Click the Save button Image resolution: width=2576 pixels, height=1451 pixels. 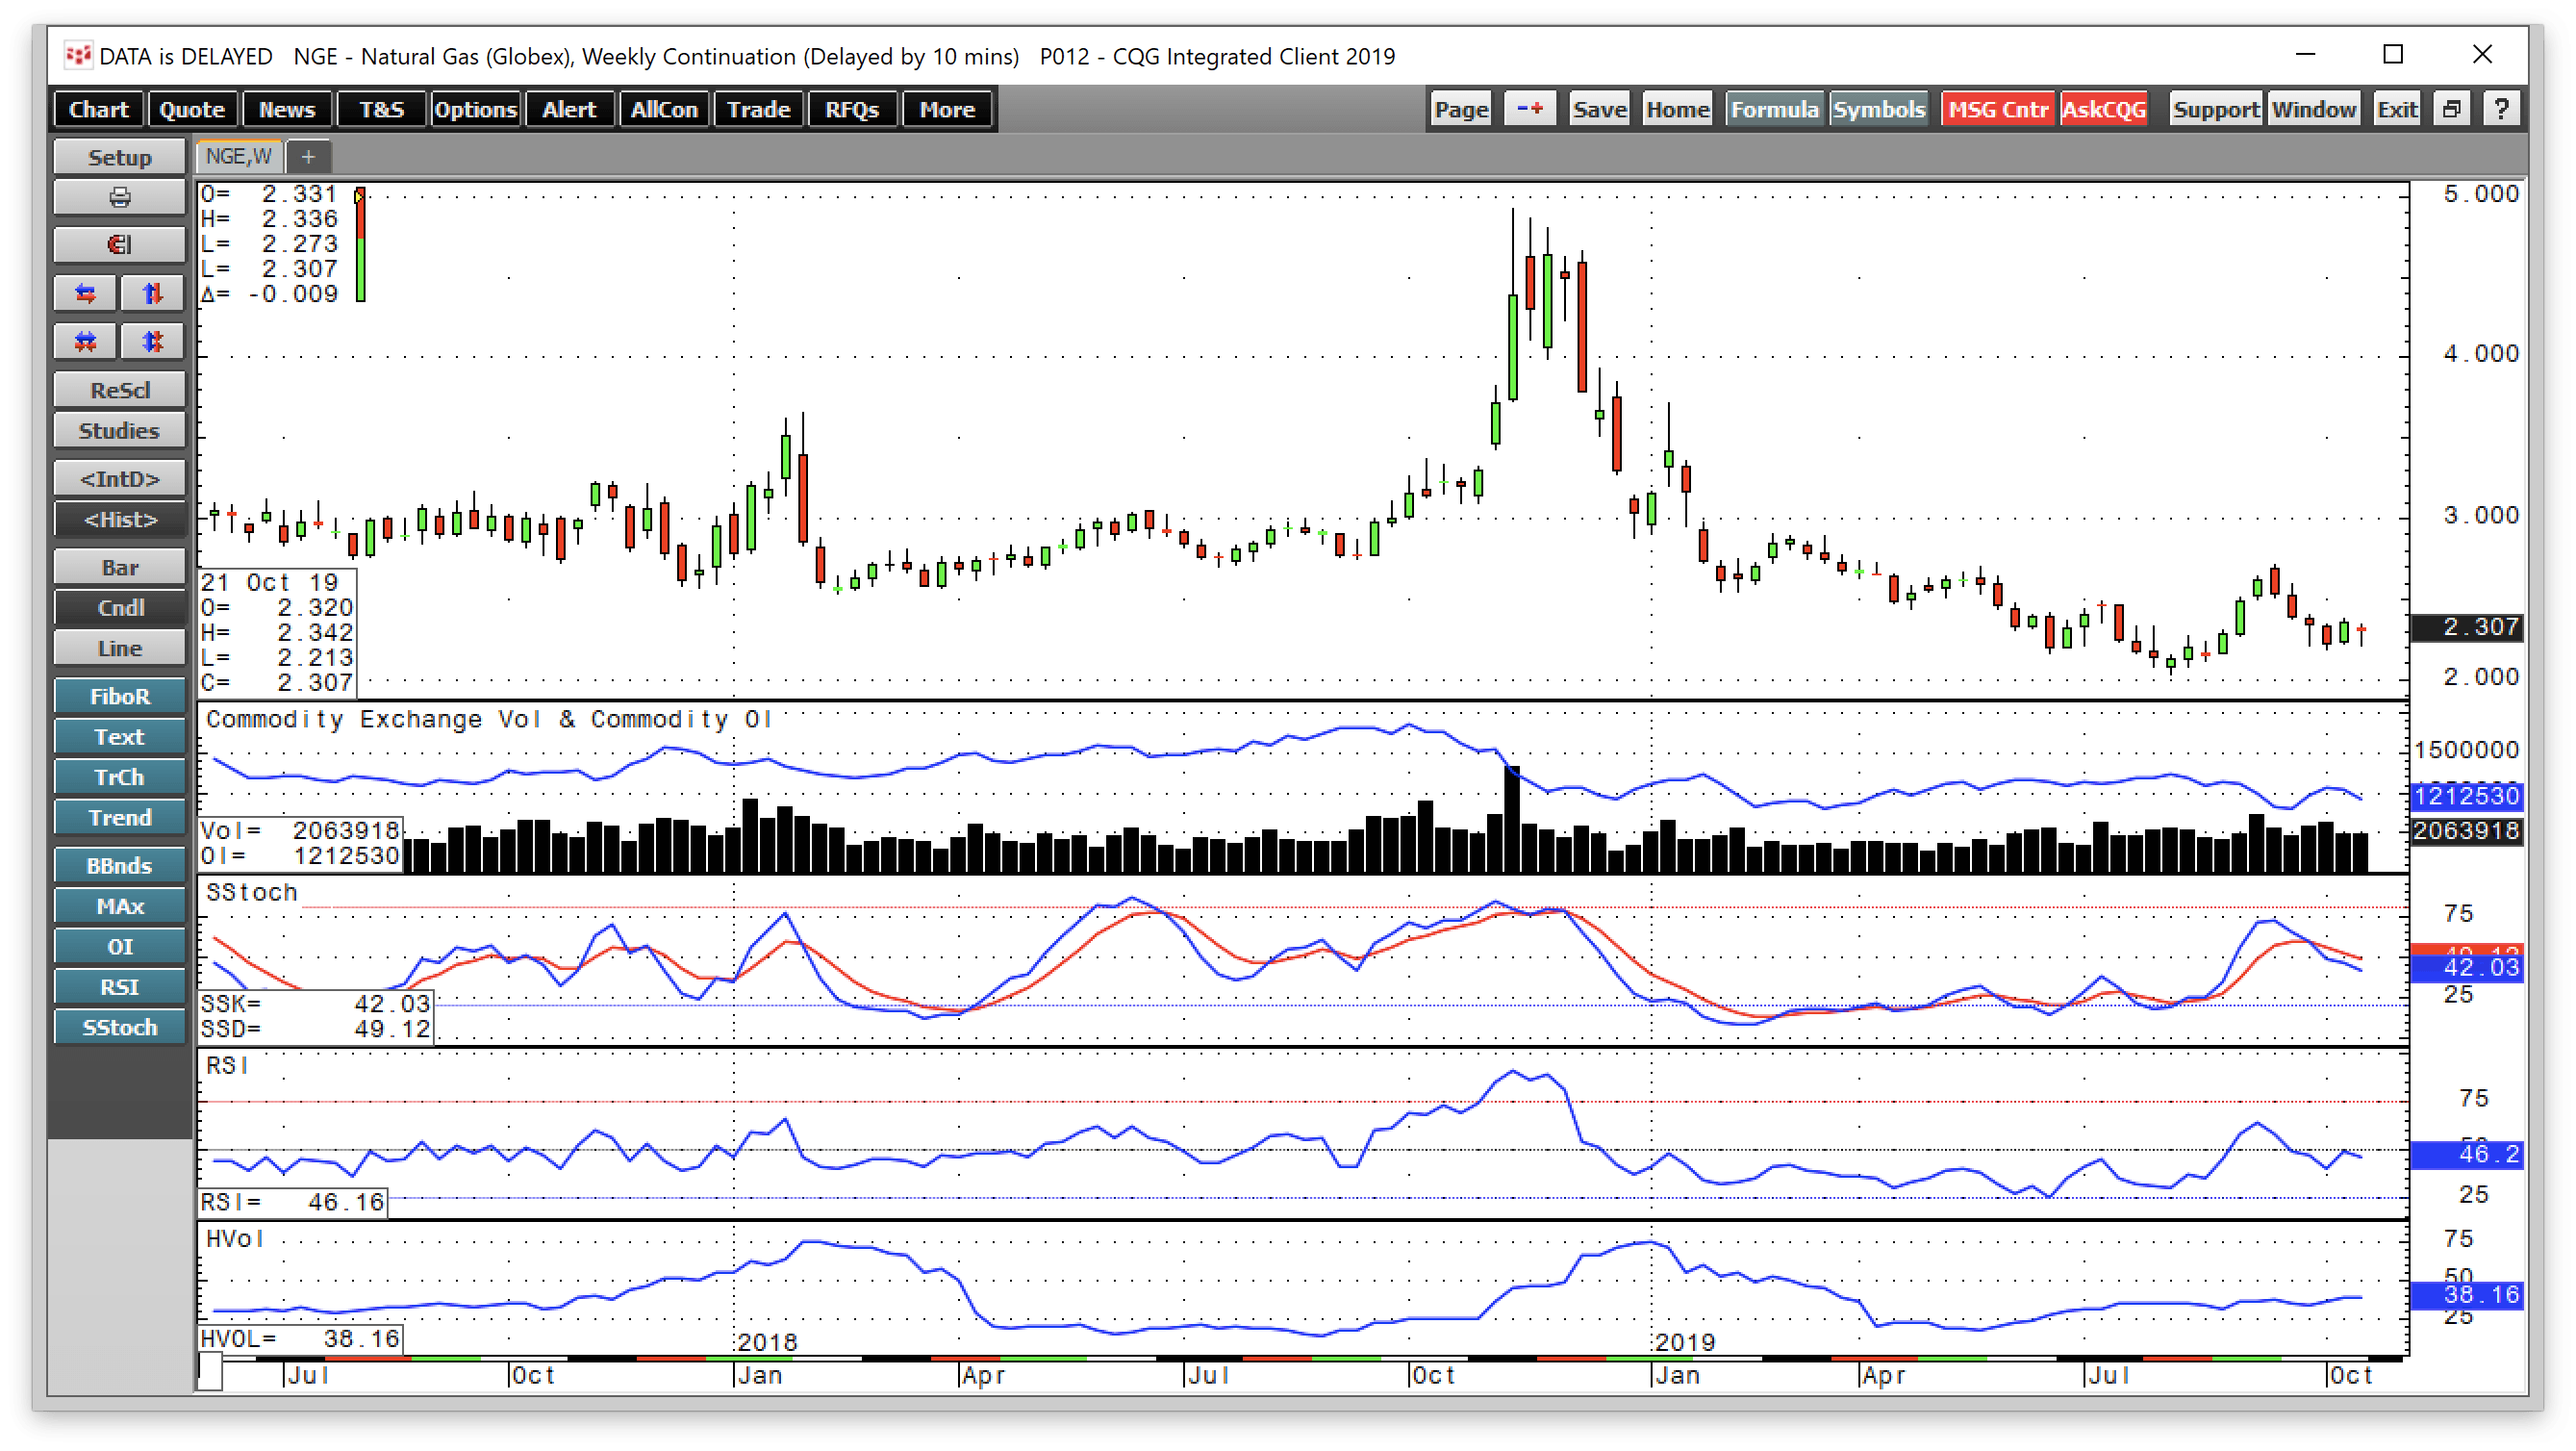point(1599,109)
